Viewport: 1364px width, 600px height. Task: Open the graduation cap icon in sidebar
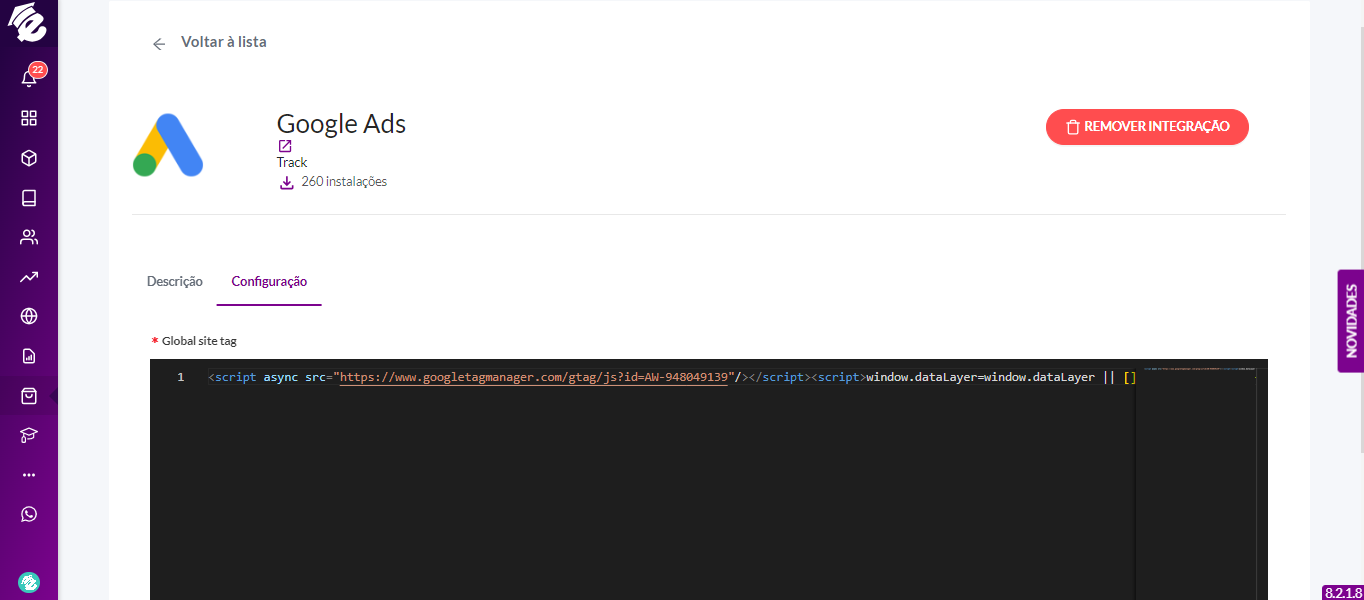click(x=29, y=435)
